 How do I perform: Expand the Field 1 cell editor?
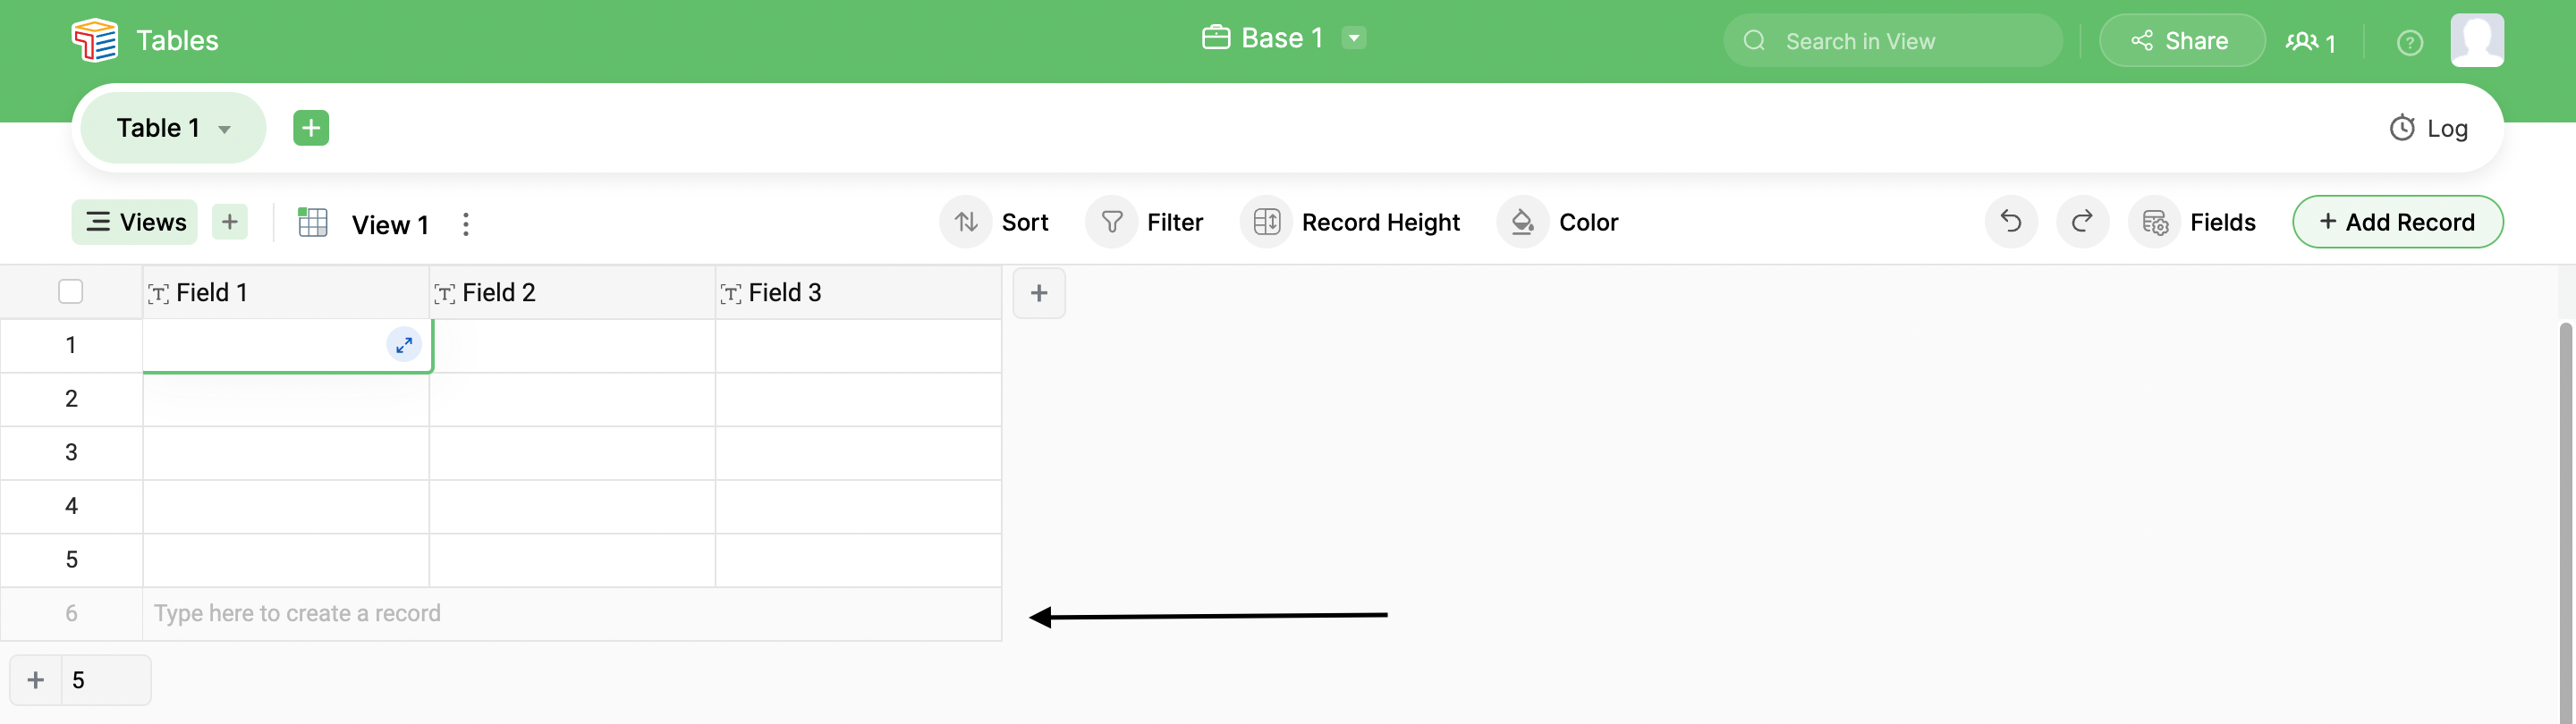[x=404, y=345]
